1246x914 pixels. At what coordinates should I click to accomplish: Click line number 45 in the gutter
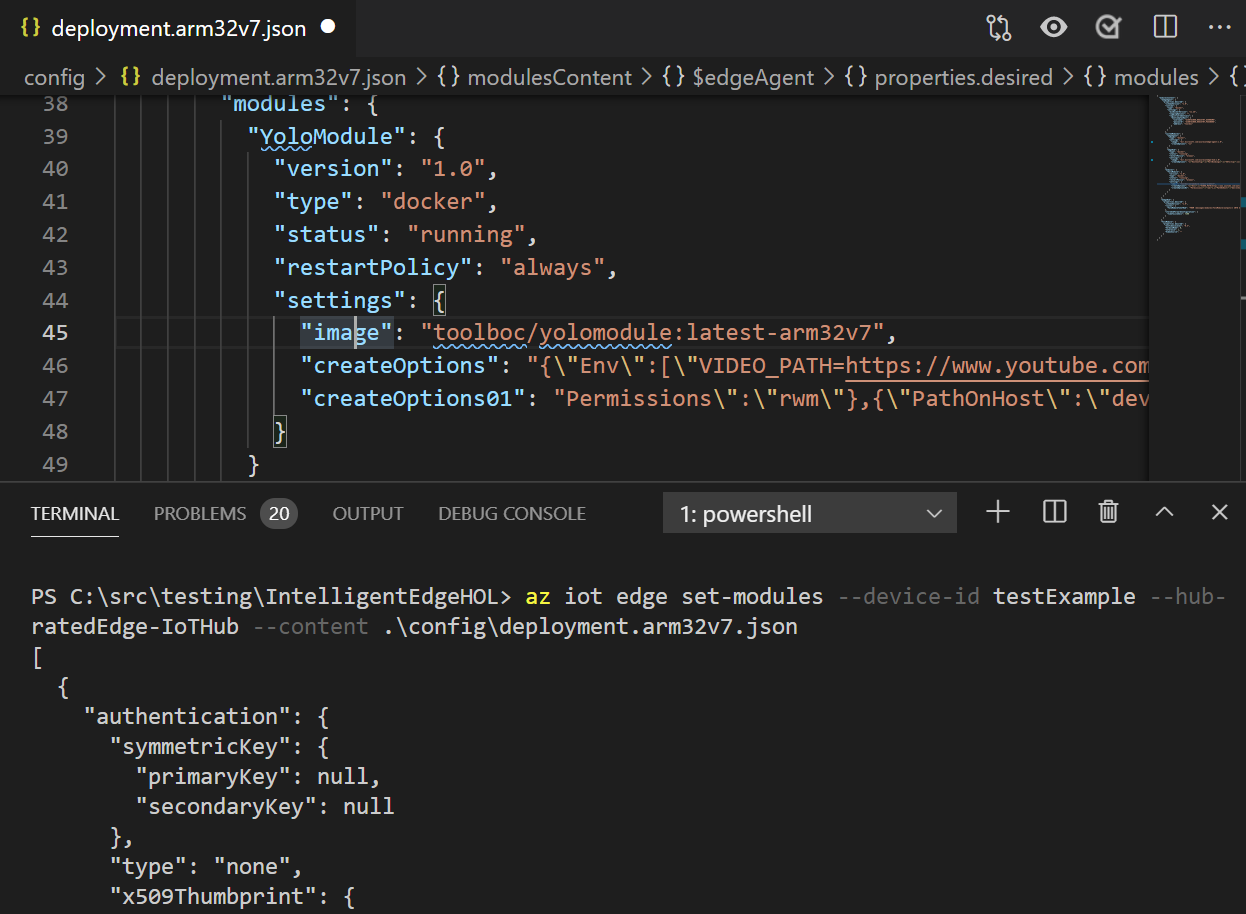coord(55,333)
